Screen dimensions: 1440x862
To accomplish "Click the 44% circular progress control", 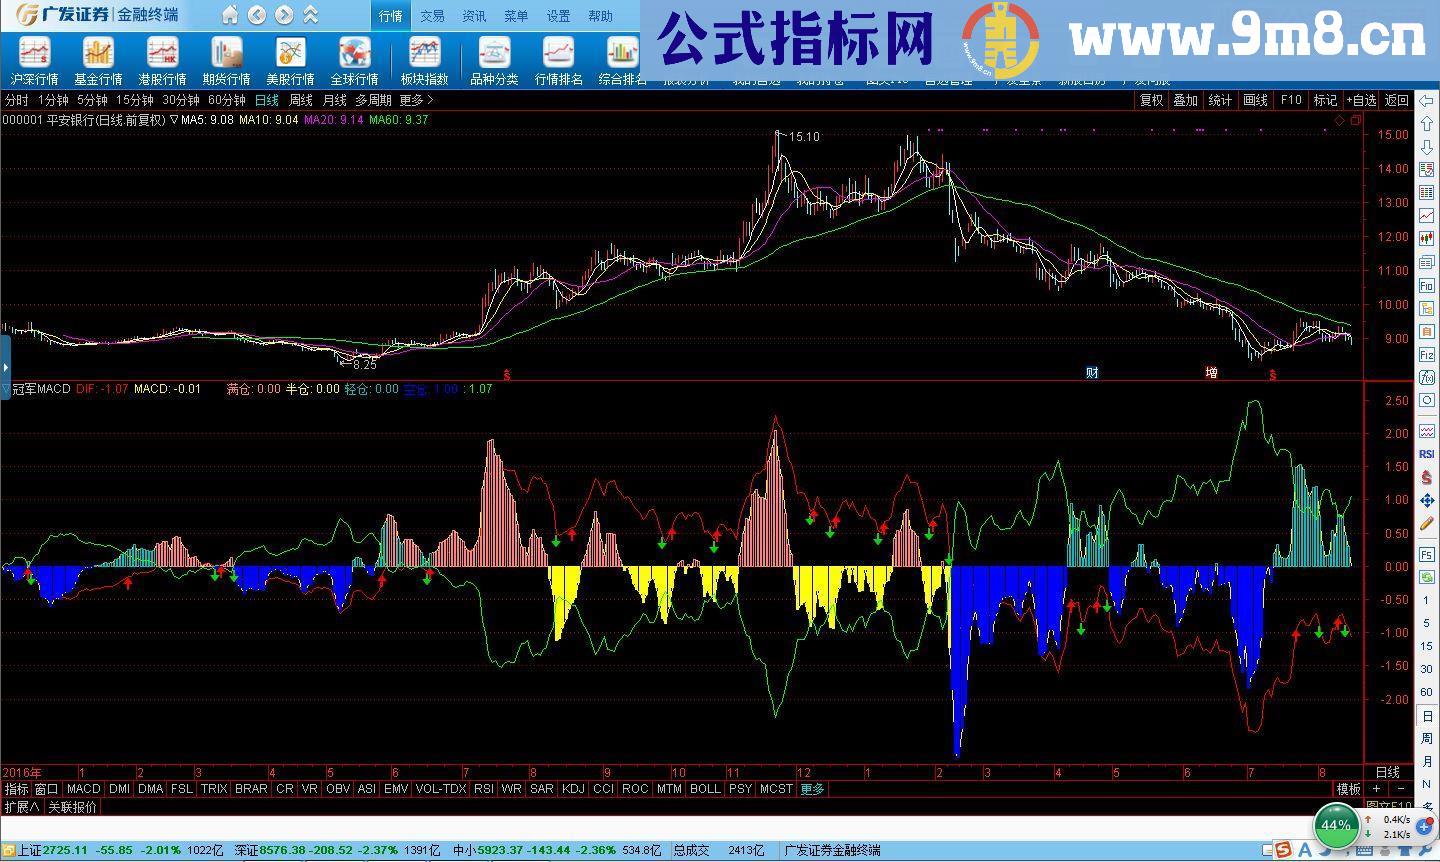I will point(1334,826).
